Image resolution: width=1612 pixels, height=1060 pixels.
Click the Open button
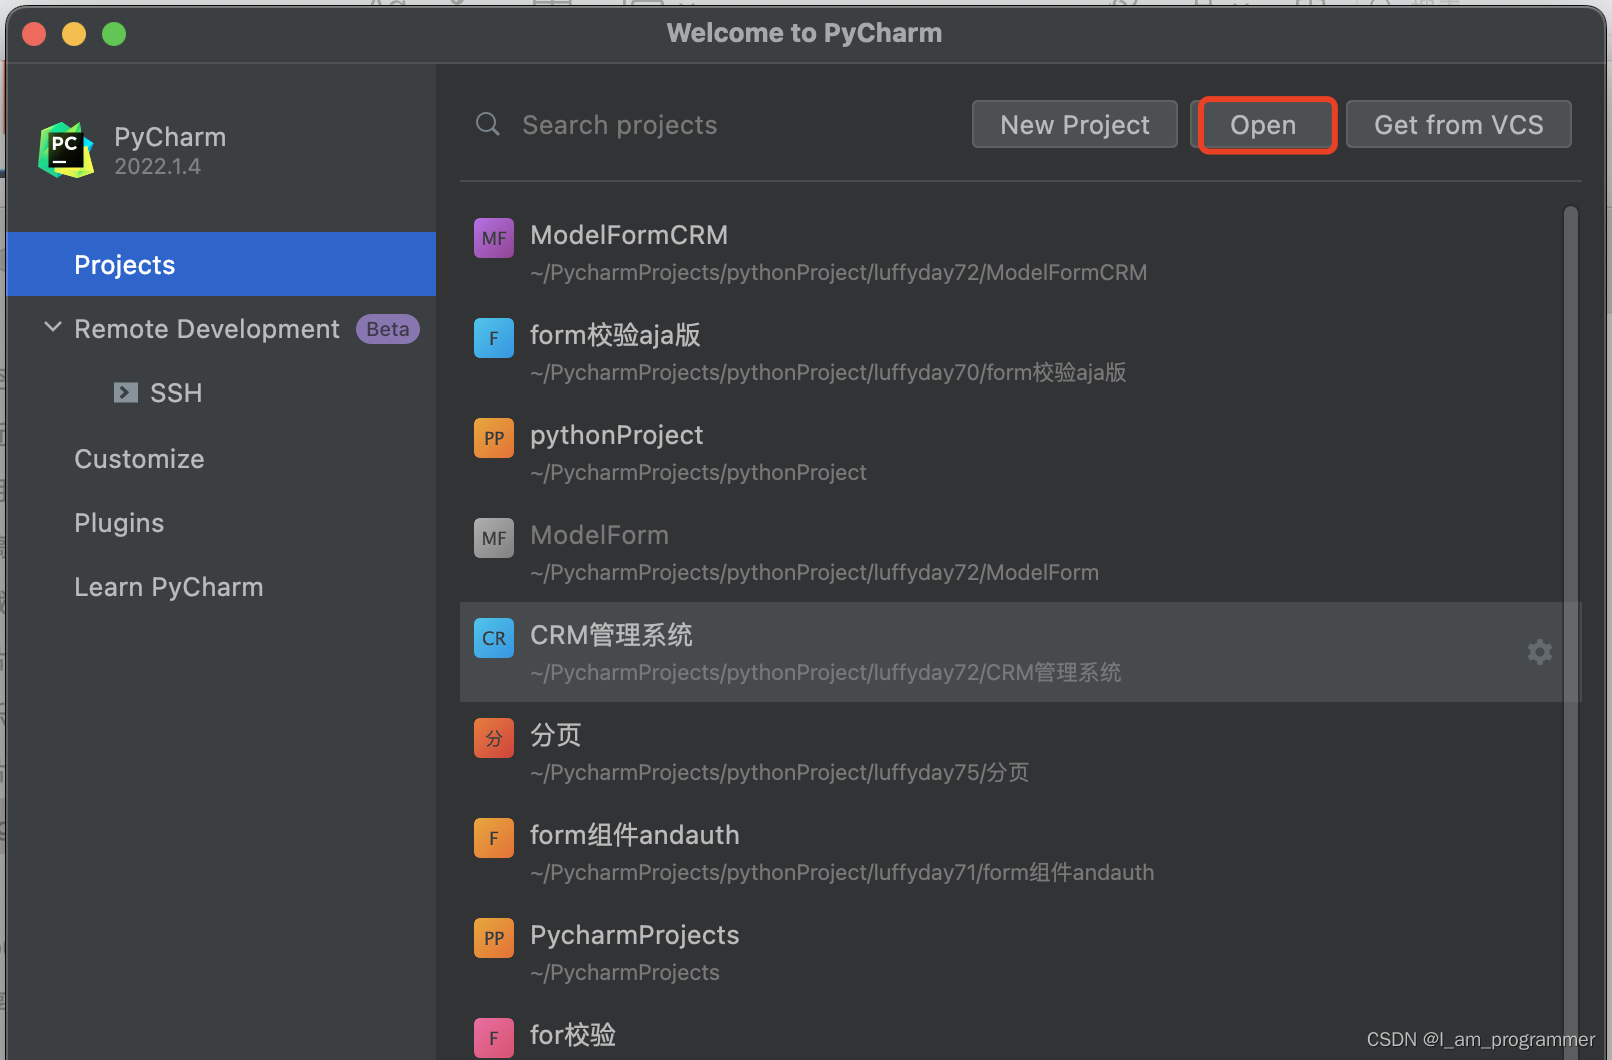tap(1263, 124)
